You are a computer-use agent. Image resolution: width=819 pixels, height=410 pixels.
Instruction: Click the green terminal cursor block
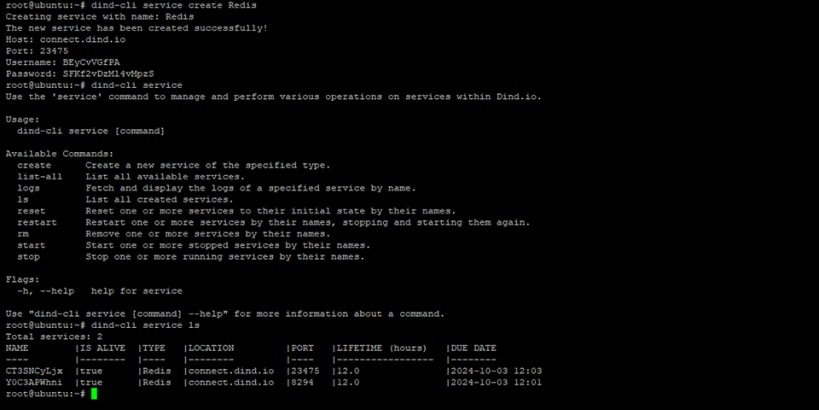[94, 394]
